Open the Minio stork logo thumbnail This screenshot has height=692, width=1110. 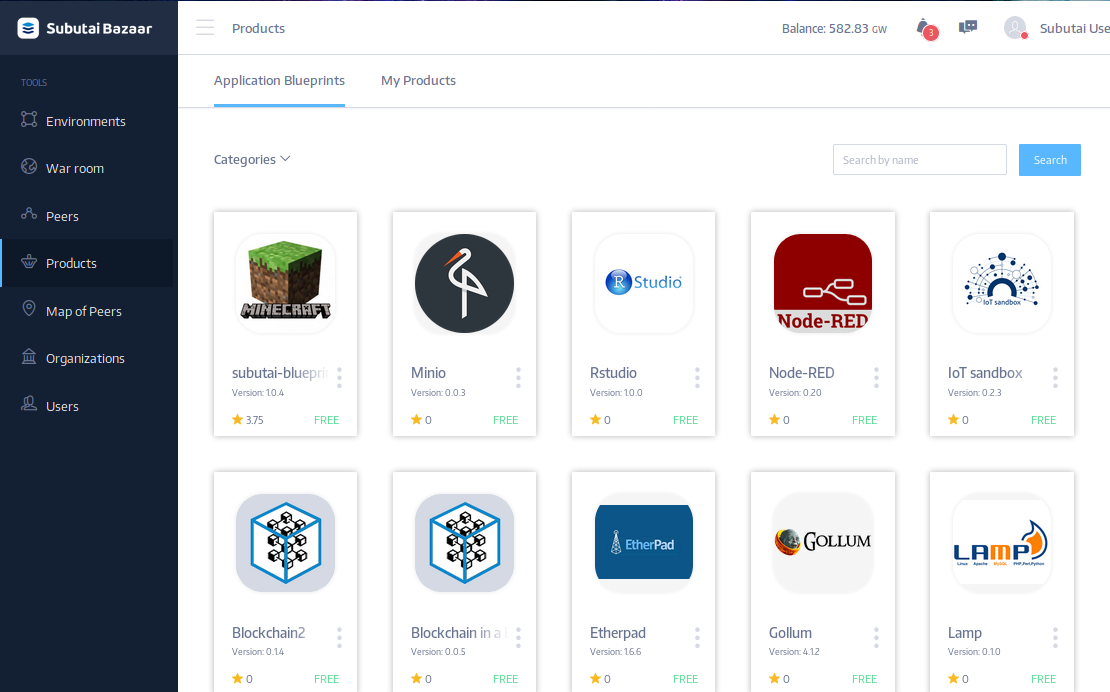[x=464, y=283]
